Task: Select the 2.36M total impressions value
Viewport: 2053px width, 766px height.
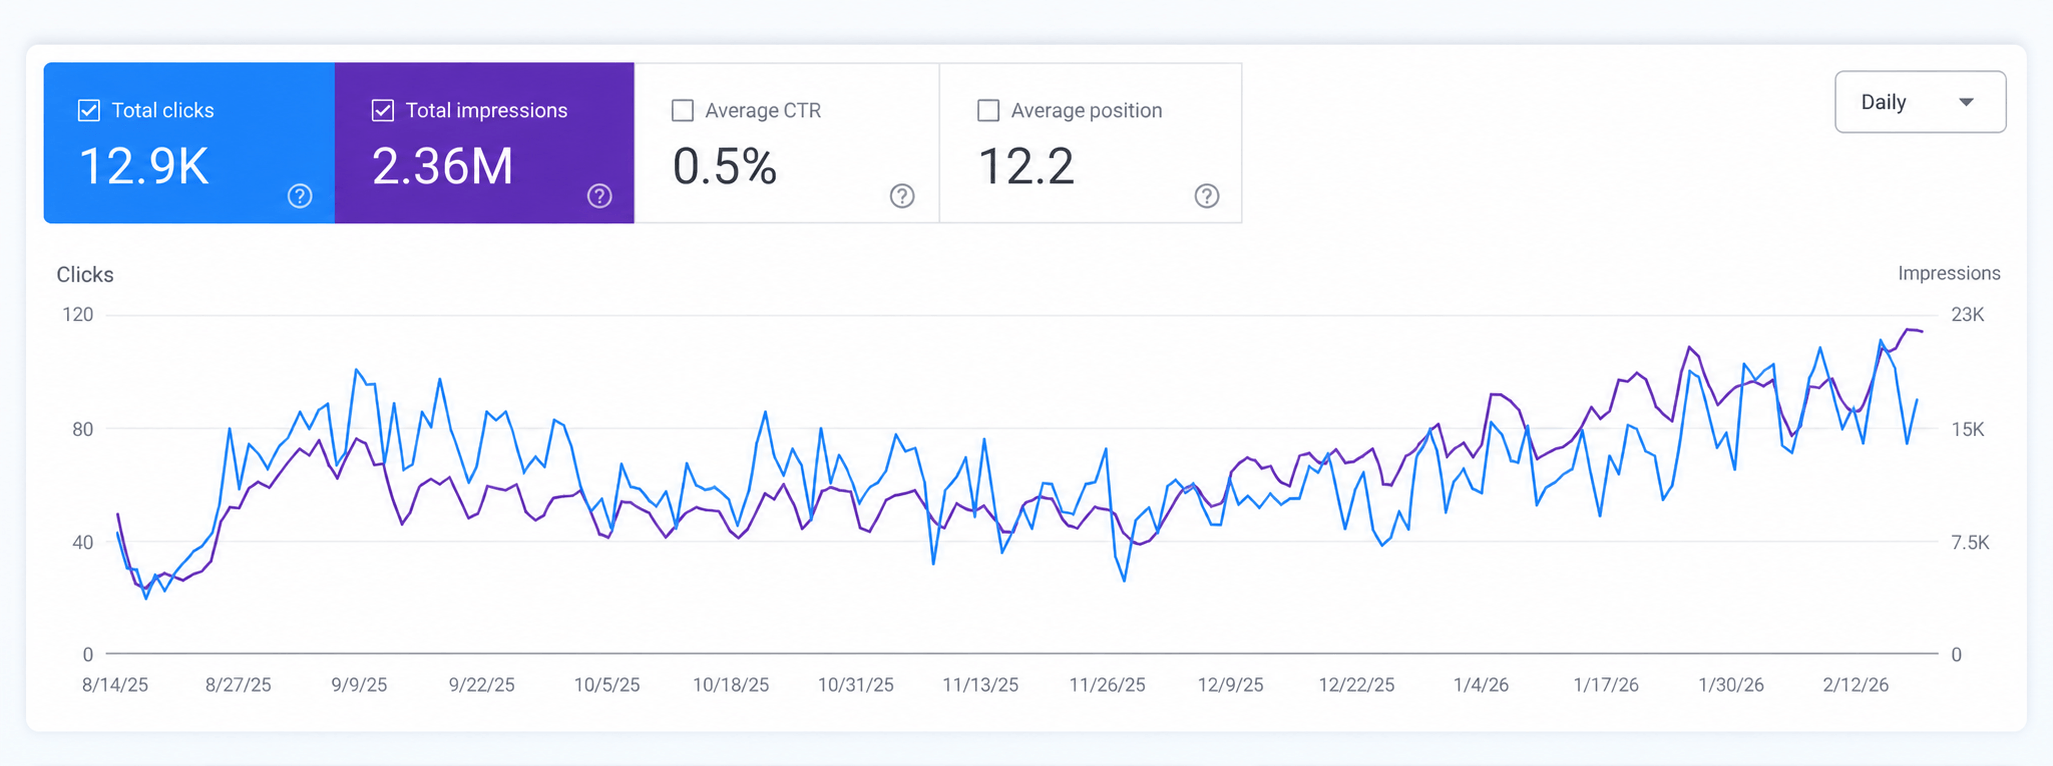Action: coord(443,166)
